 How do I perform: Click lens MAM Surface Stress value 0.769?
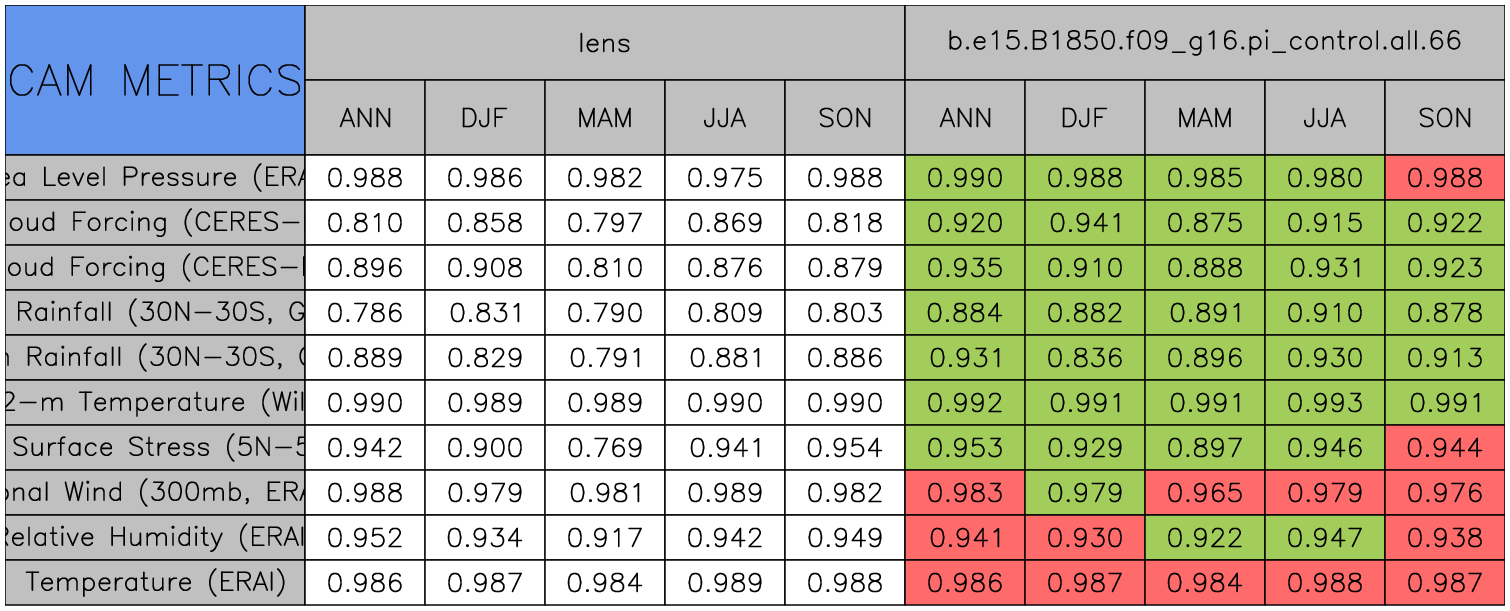coord(604,448)
